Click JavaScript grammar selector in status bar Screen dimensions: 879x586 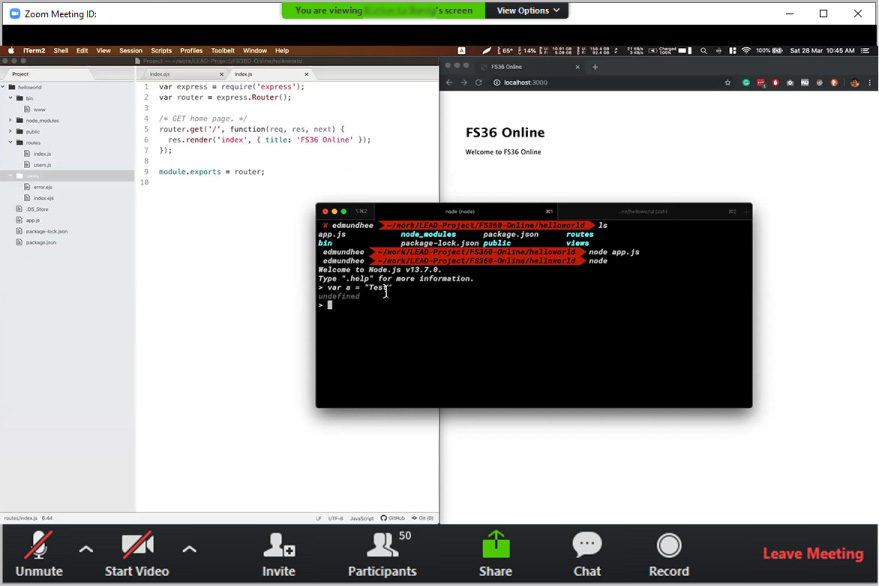point(362,518)
